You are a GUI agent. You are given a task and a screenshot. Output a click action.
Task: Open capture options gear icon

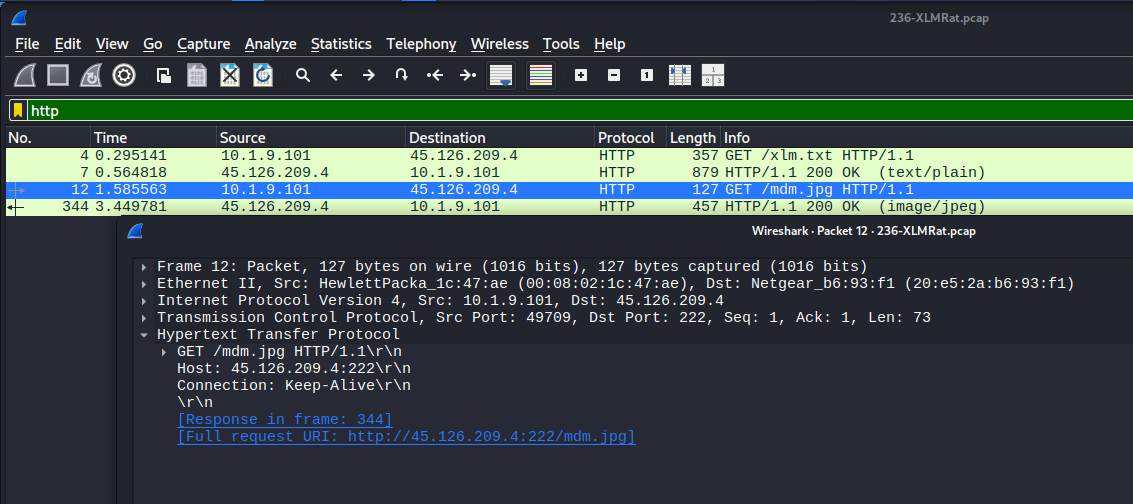coord(124,75)
